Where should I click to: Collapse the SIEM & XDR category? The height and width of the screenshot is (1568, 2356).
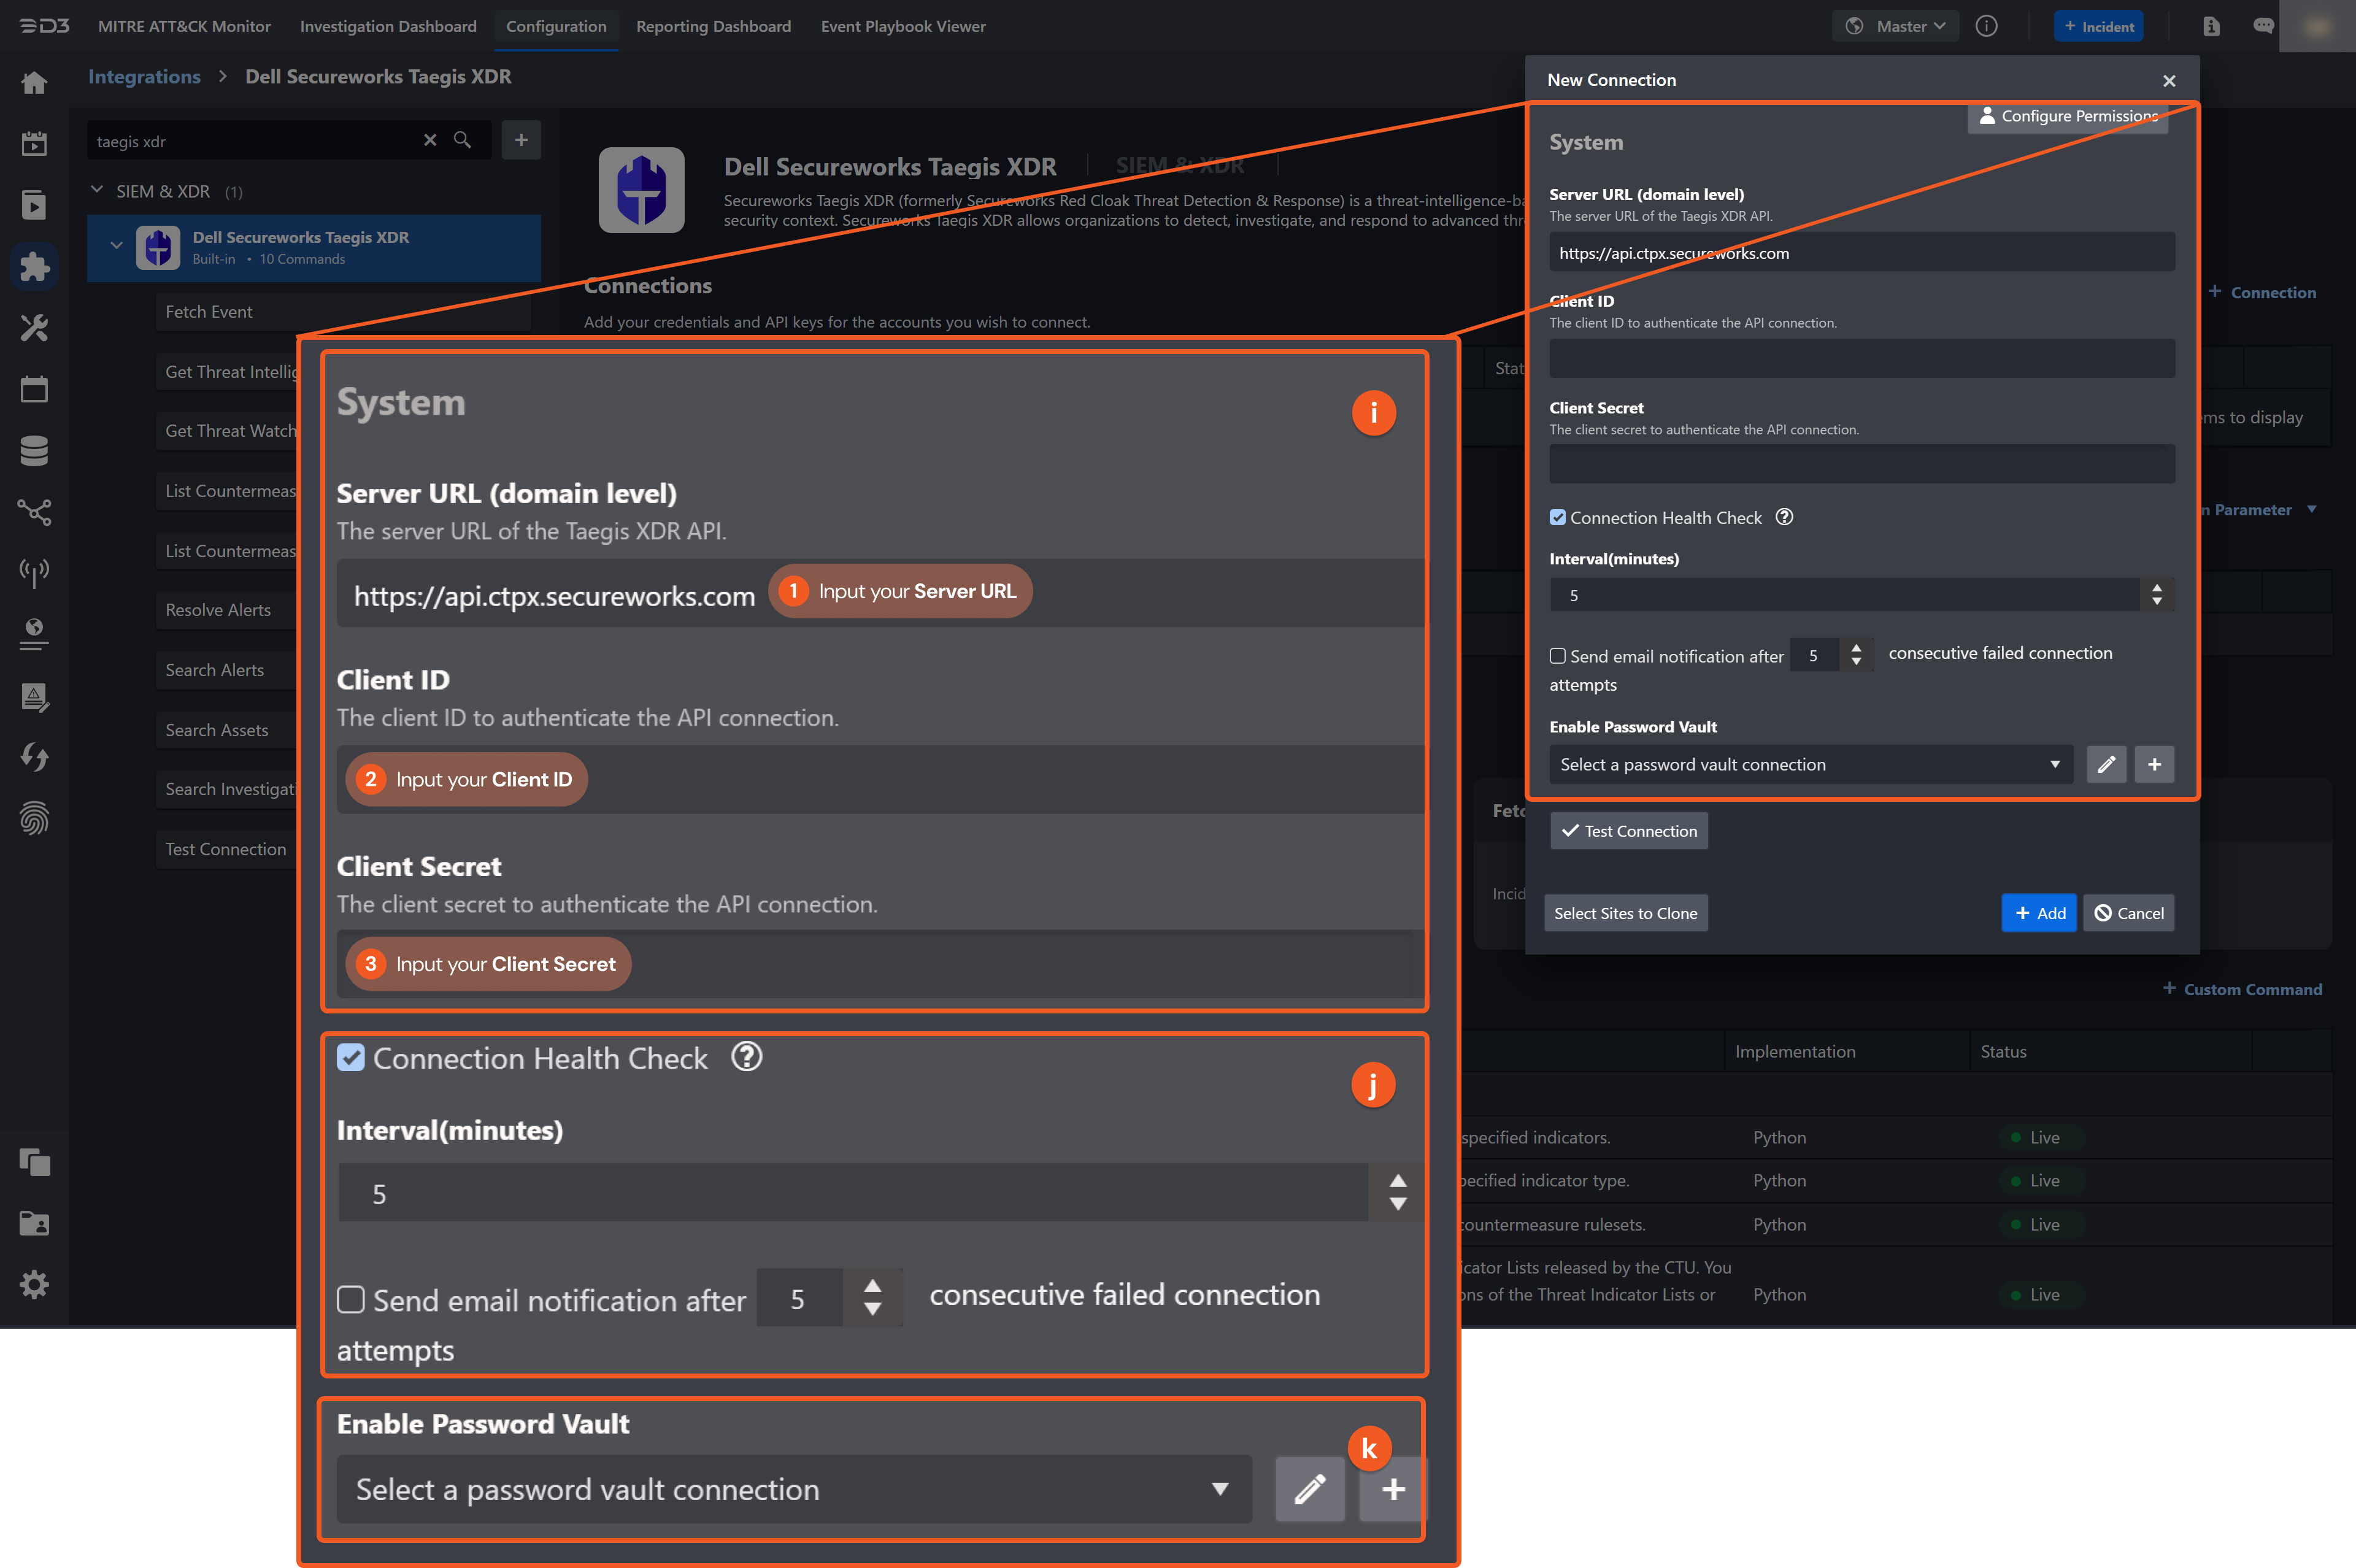97,190
